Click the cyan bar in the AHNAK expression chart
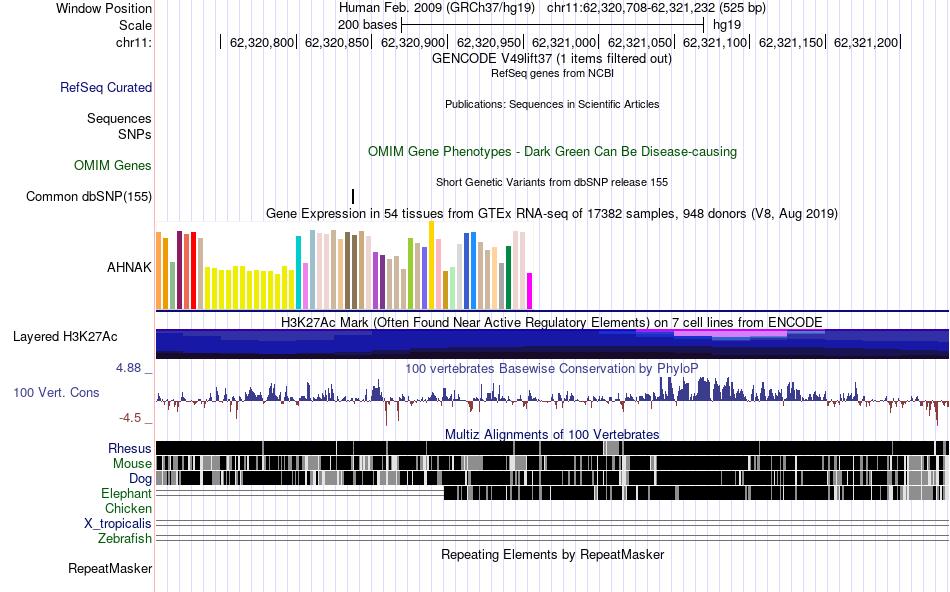The width and height of the screenshot is (950, 592). click(298, 273)
